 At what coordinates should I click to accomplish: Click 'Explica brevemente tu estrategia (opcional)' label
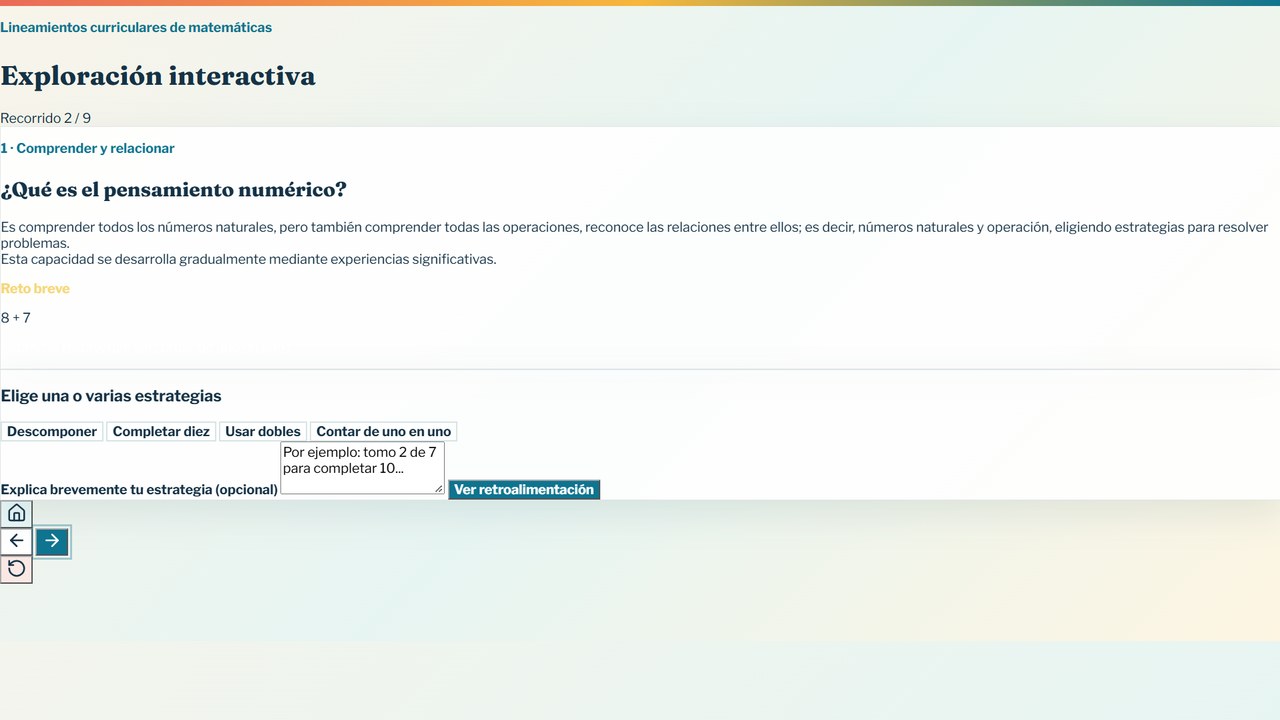pyautogui.click(x=139, y=490)
